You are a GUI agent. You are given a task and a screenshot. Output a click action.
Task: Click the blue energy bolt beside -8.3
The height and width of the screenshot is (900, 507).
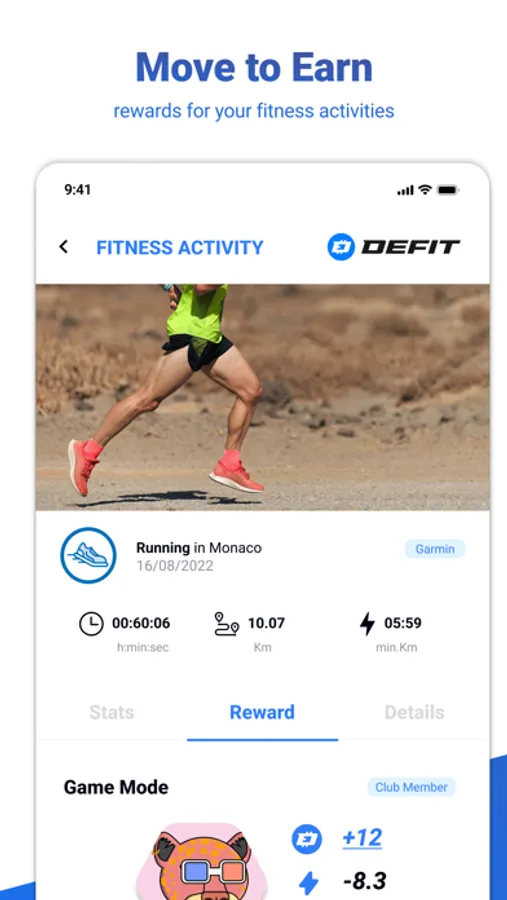(x=308, y=882)
